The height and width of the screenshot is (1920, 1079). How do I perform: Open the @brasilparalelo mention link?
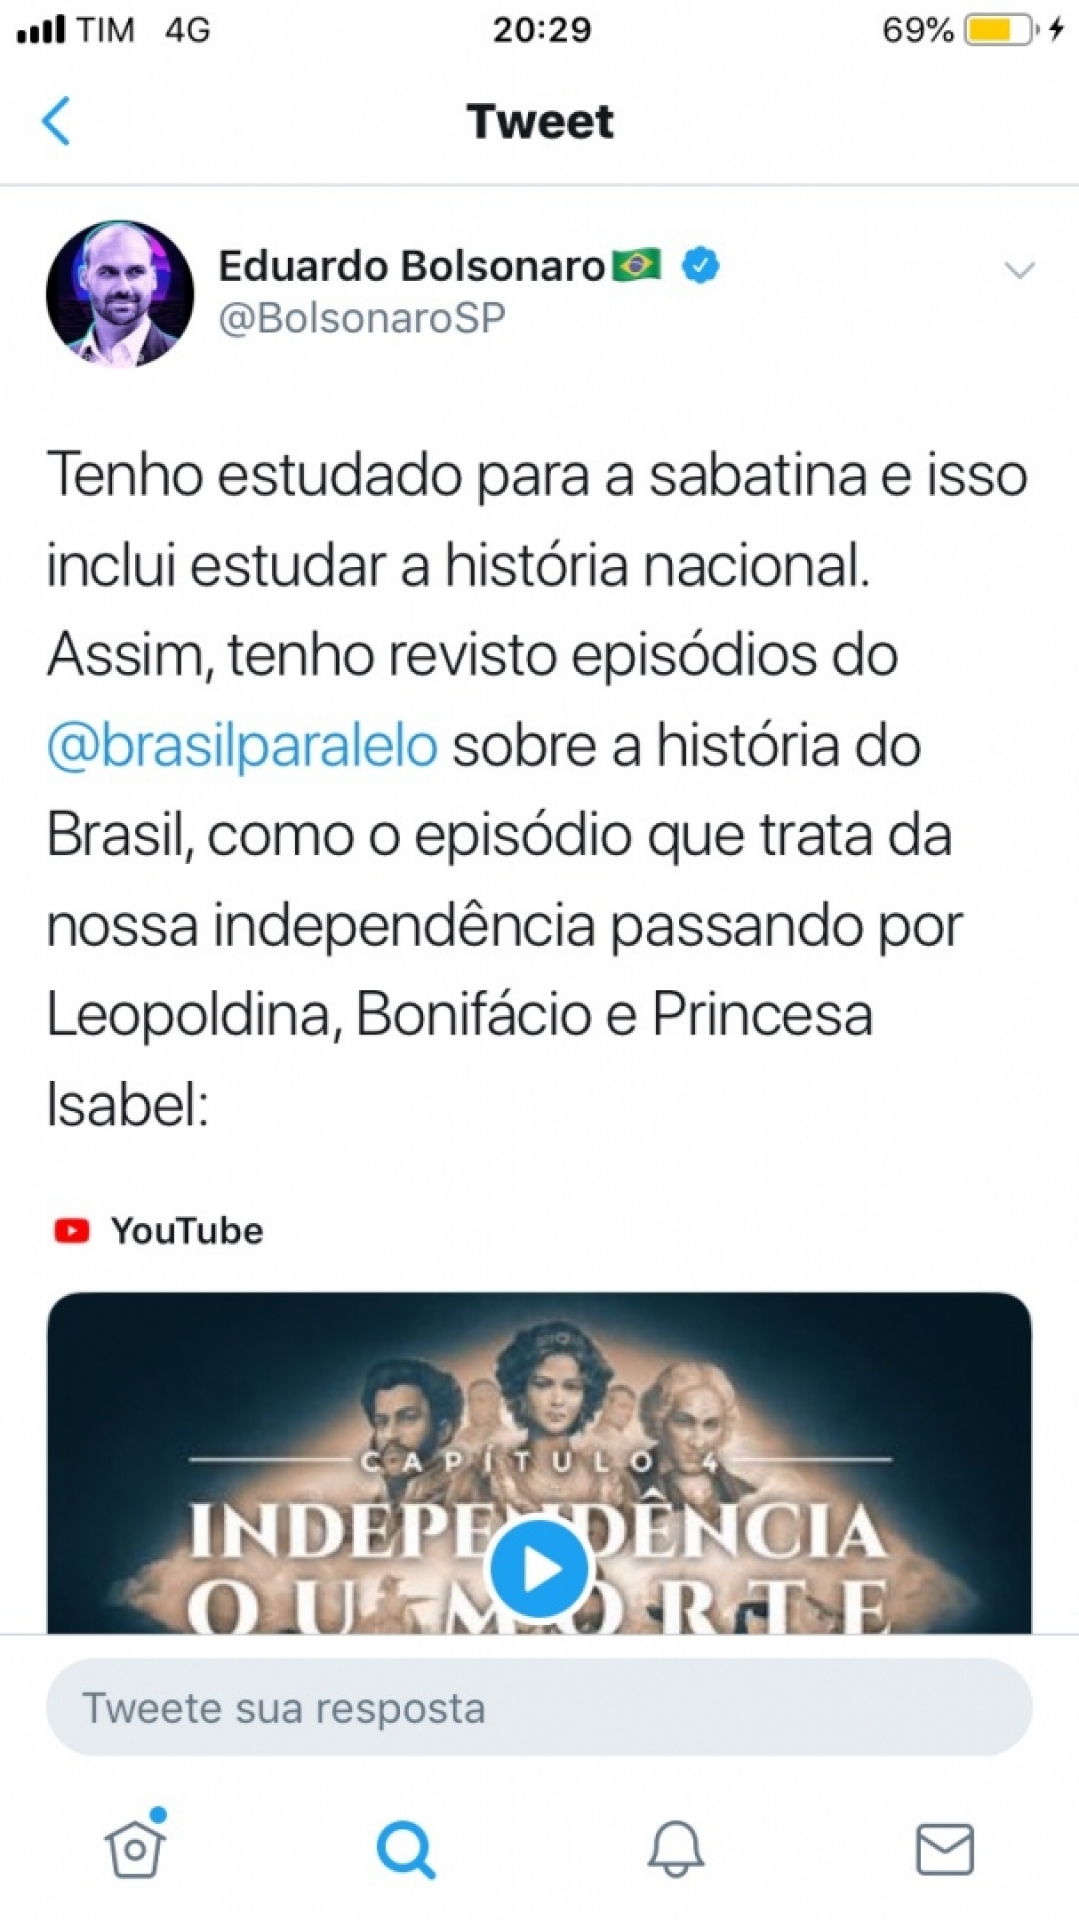point(242,745)
